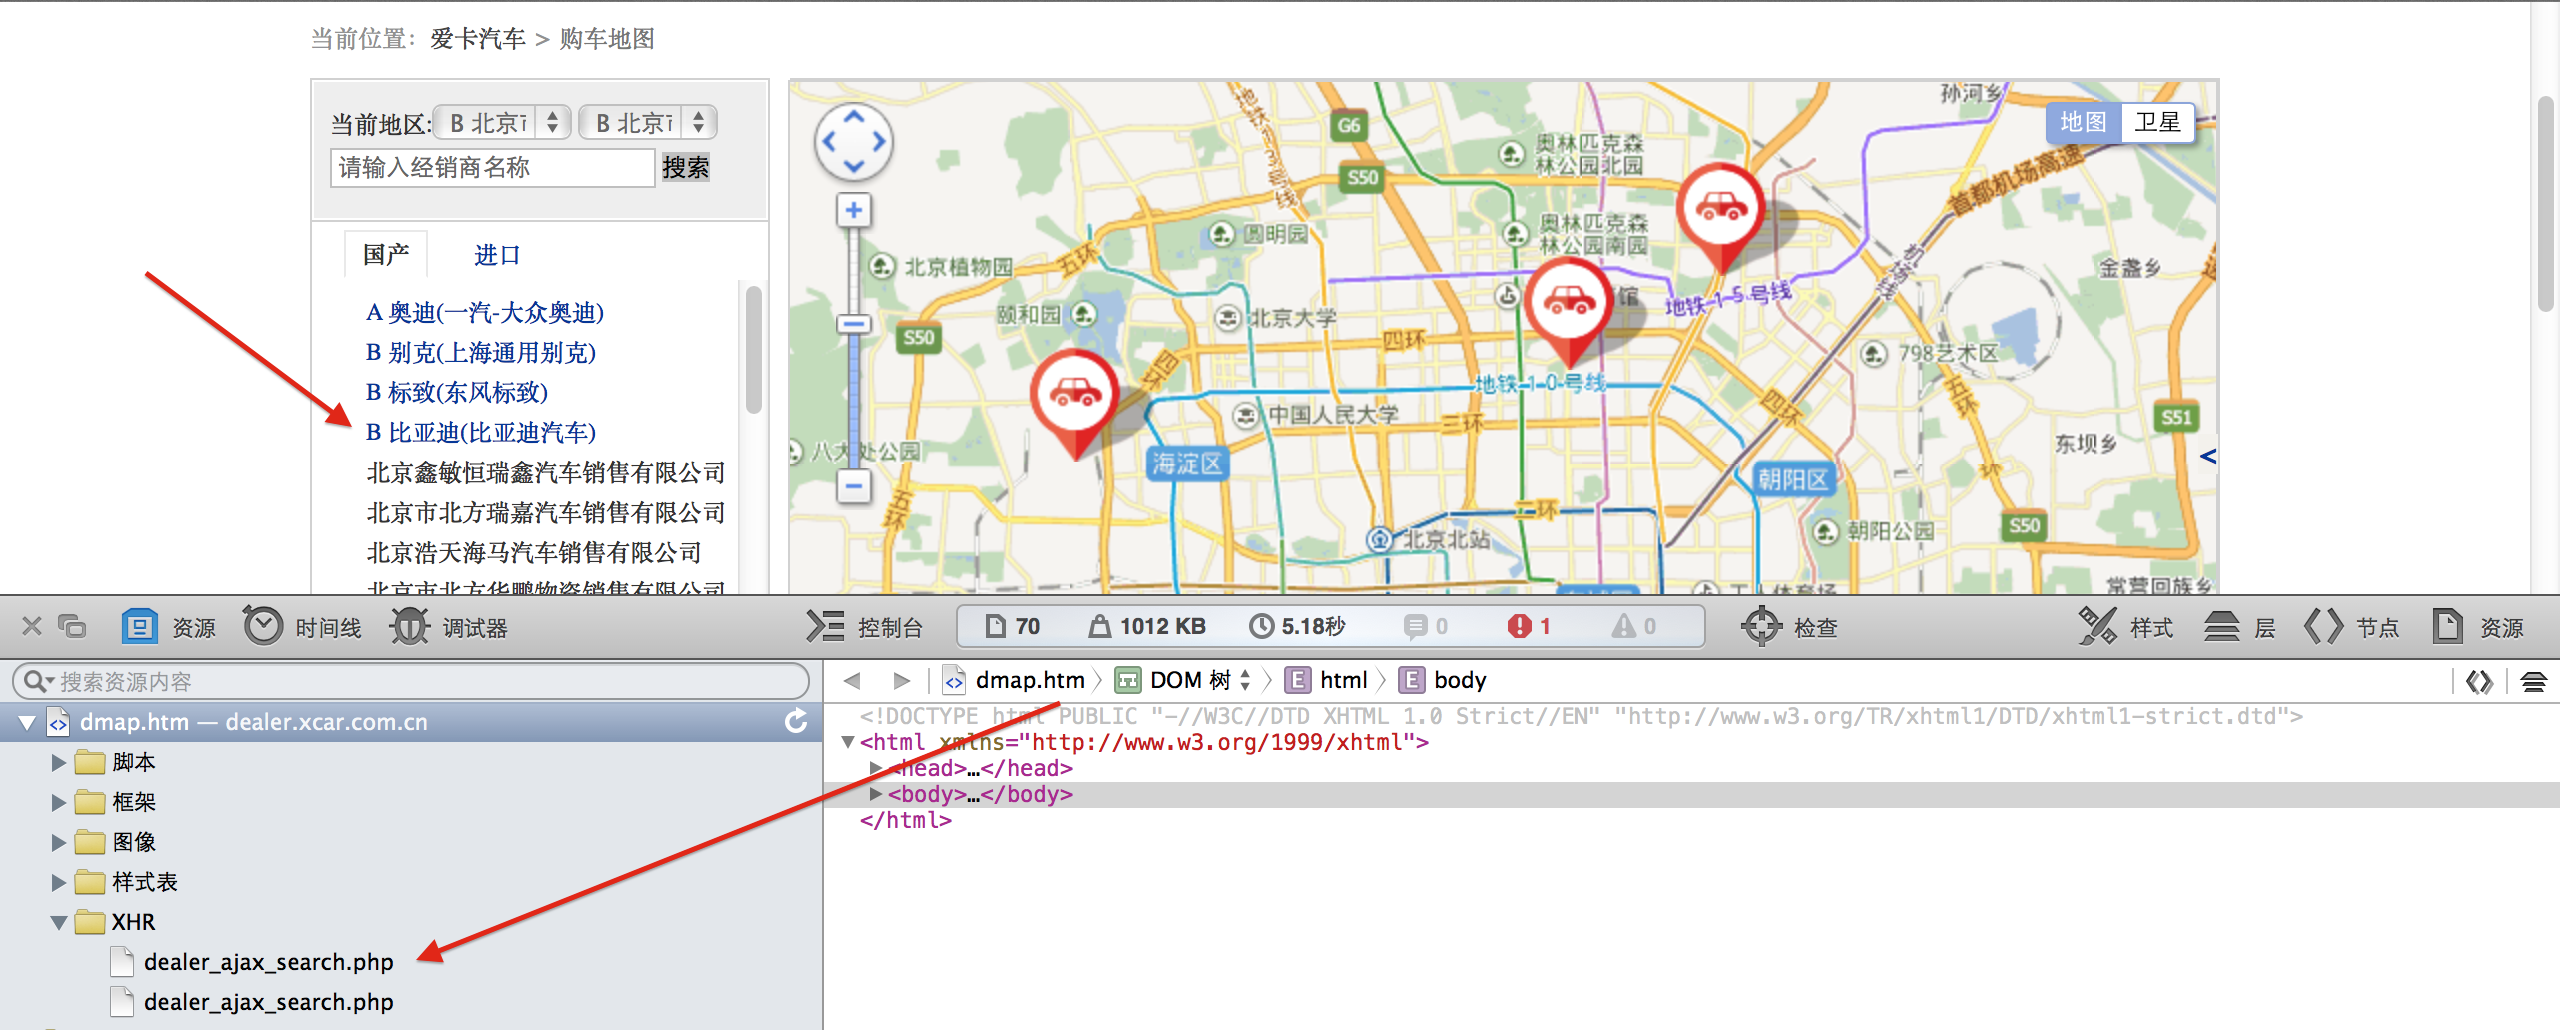Switch map to 卫星 satellite view
Viewport: 2560px width, 1030px height.
tap(2157, 122)
